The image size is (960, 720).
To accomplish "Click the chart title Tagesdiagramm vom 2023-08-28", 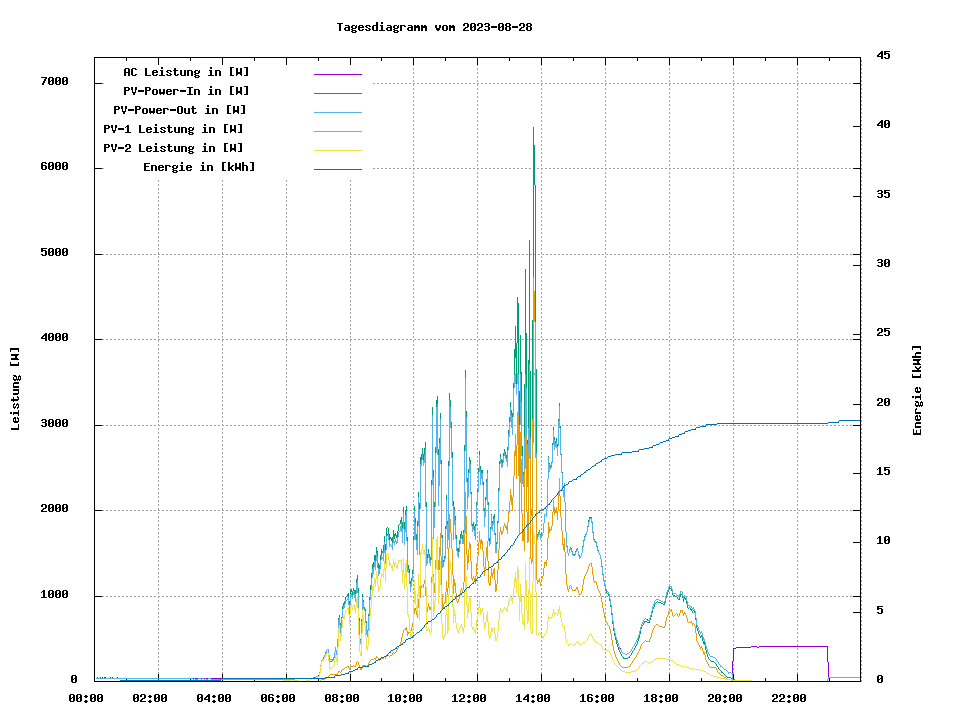I will tap(434, 27).
